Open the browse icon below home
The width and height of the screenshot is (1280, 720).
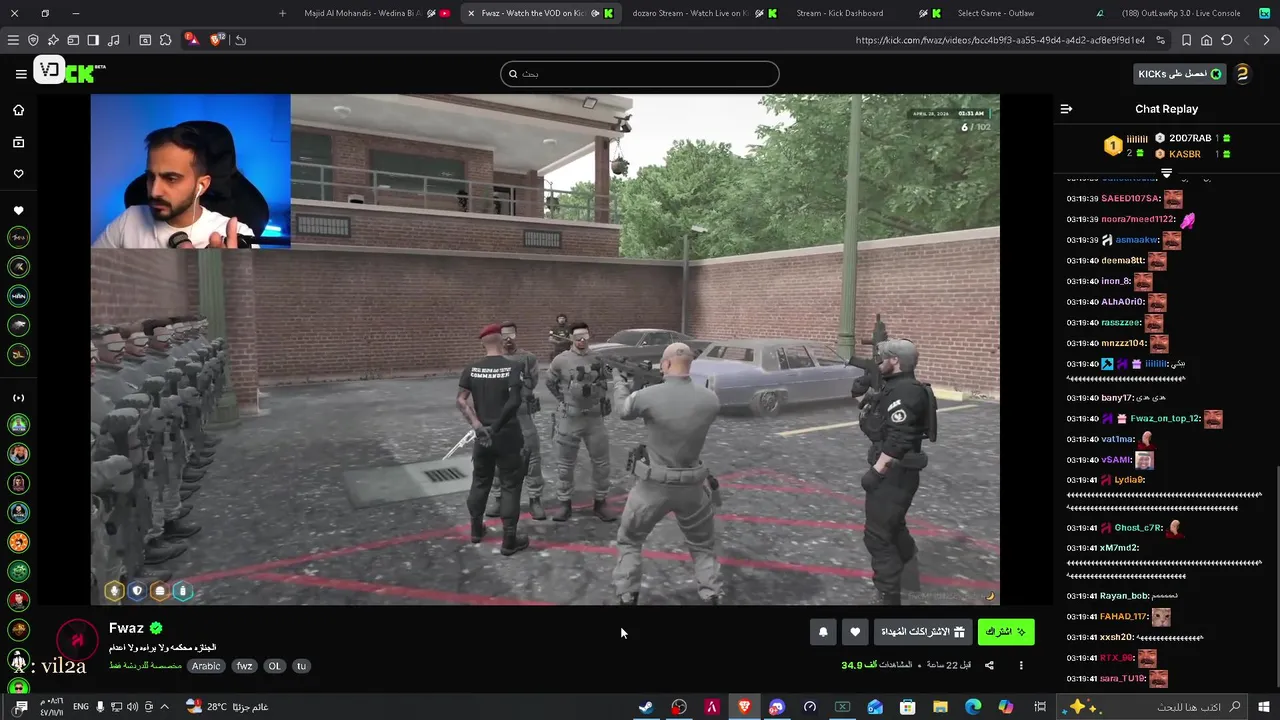coord(18,143)
